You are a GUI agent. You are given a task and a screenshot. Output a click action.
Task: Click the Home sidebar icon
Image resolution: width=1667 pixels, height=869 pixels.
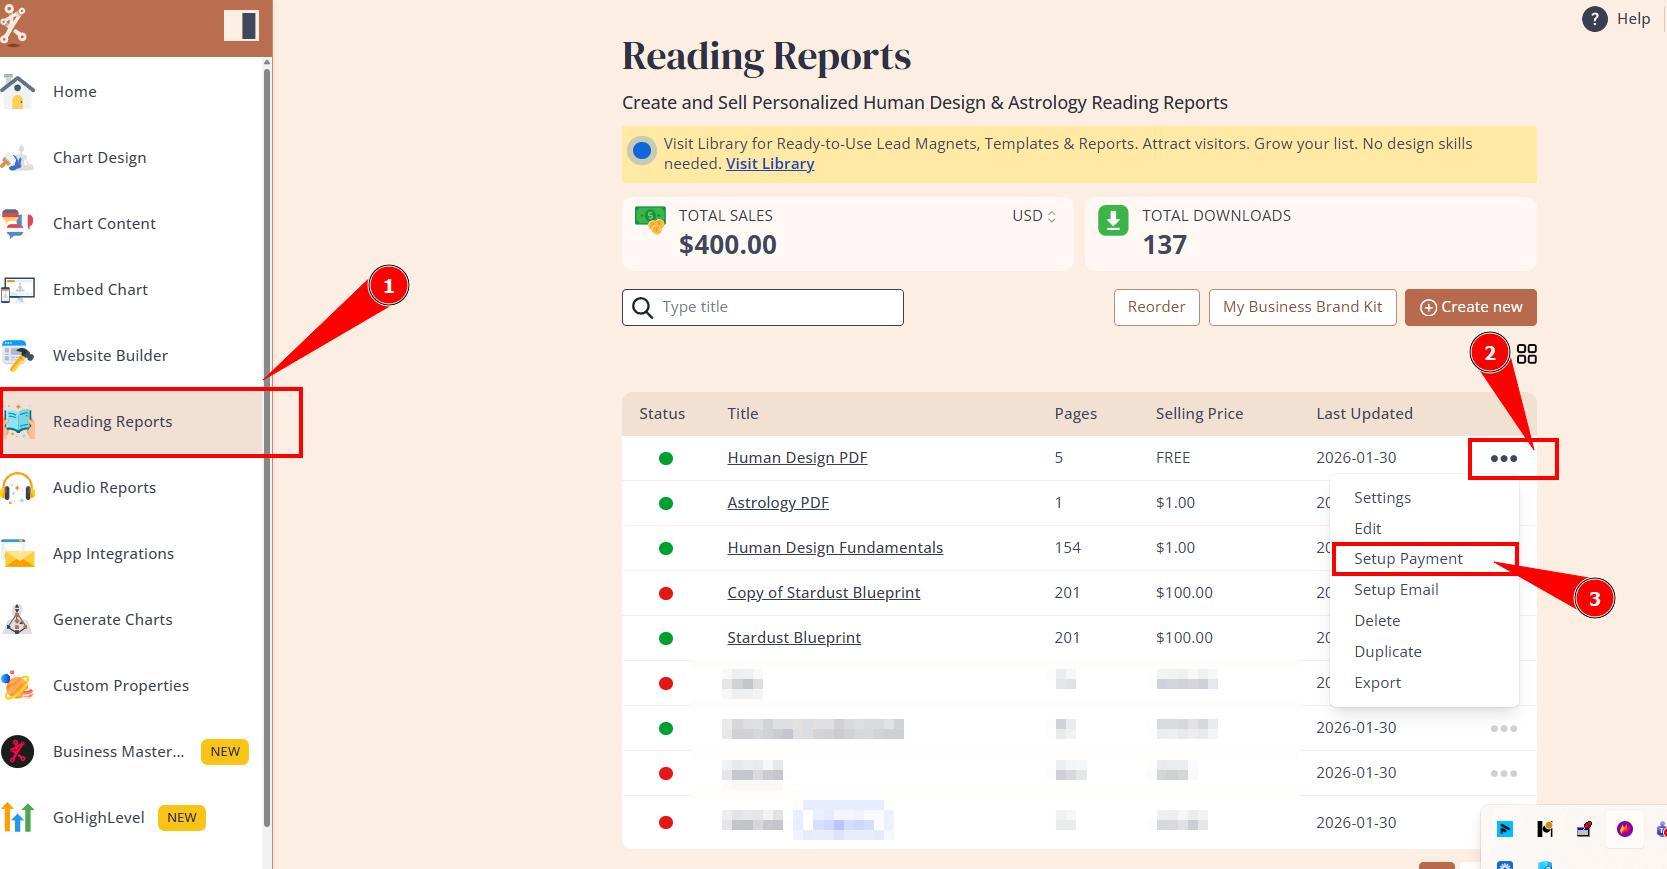point(18,91)
